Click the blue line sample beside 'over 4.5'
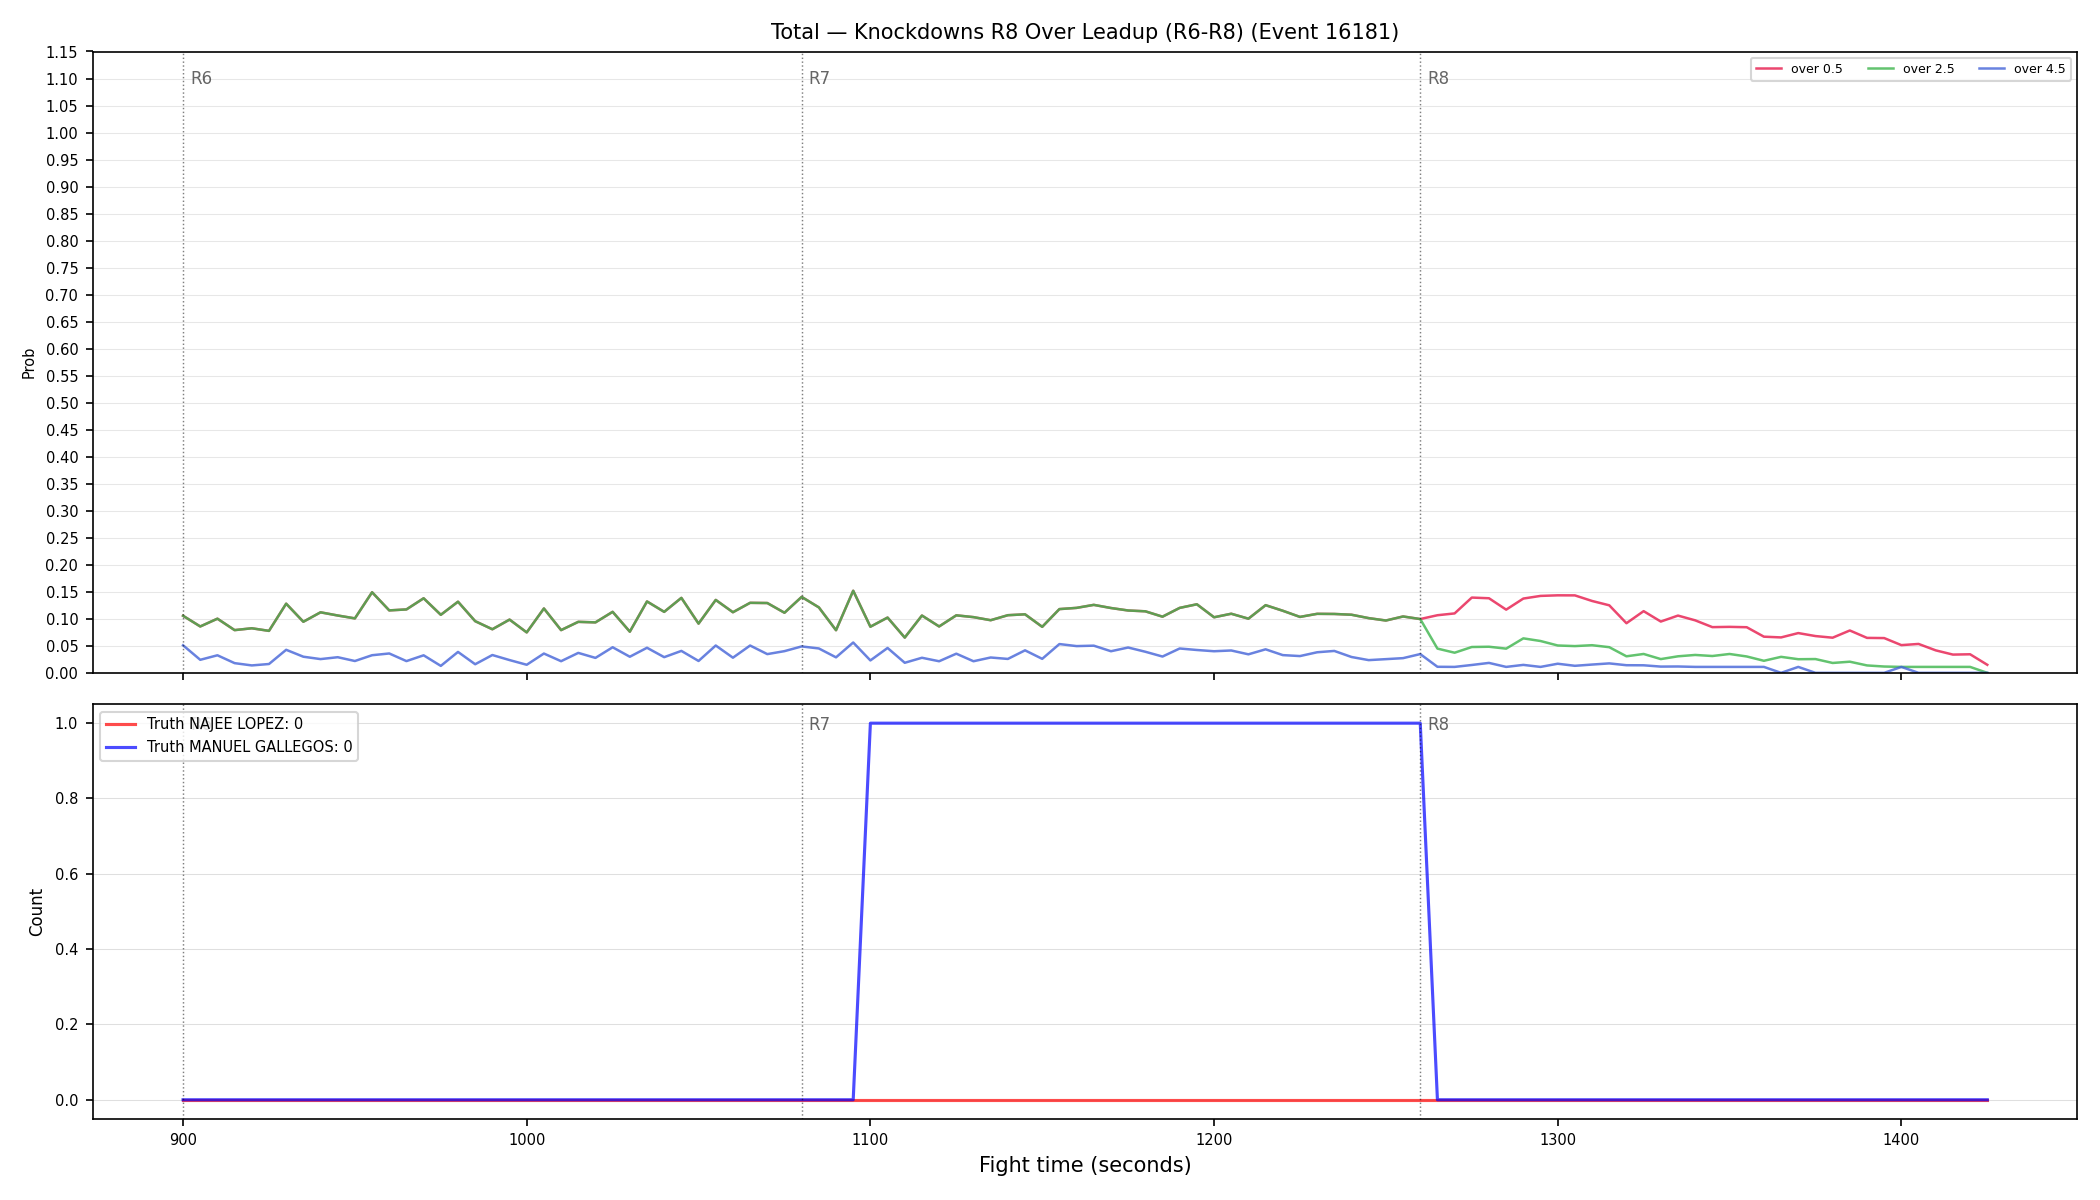 1991,69
